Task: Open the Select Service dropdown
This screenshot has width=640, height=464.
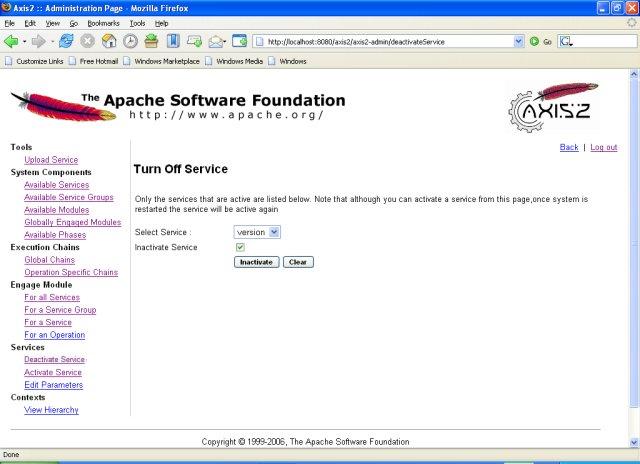Action: point(257,232)
